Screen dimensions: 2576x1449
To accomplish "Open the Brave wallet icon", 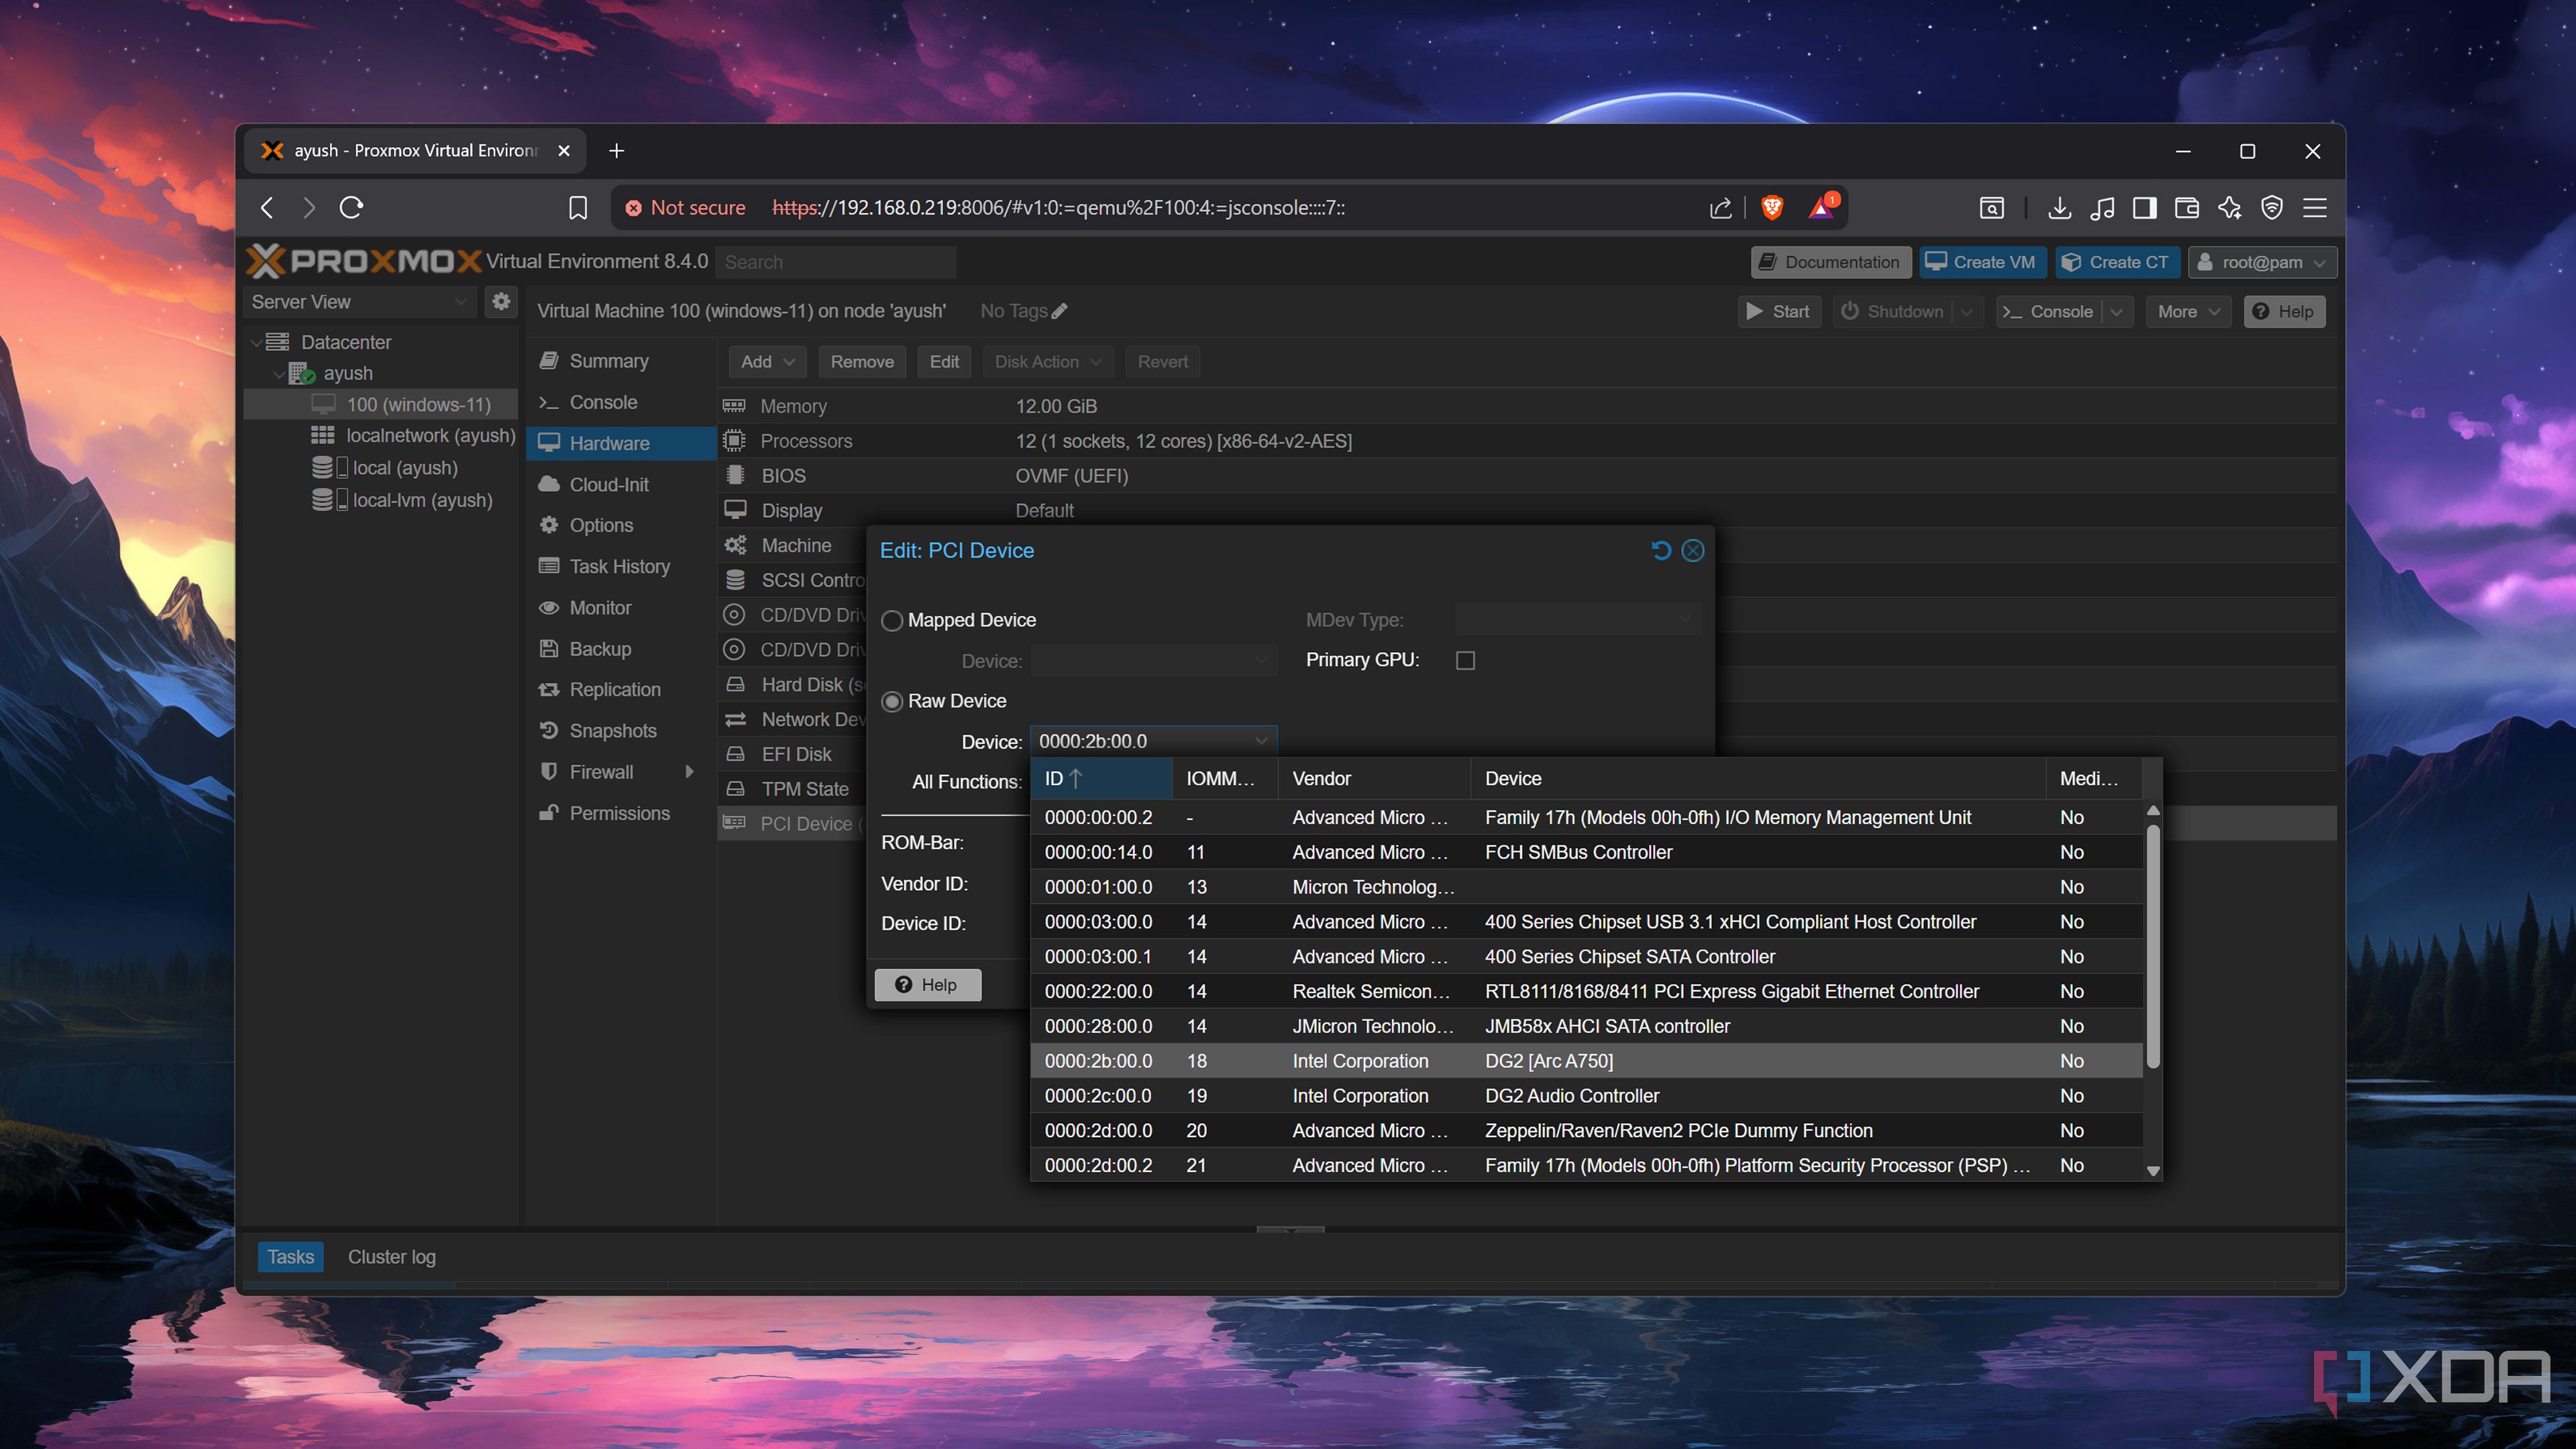I will (2187, 208).
